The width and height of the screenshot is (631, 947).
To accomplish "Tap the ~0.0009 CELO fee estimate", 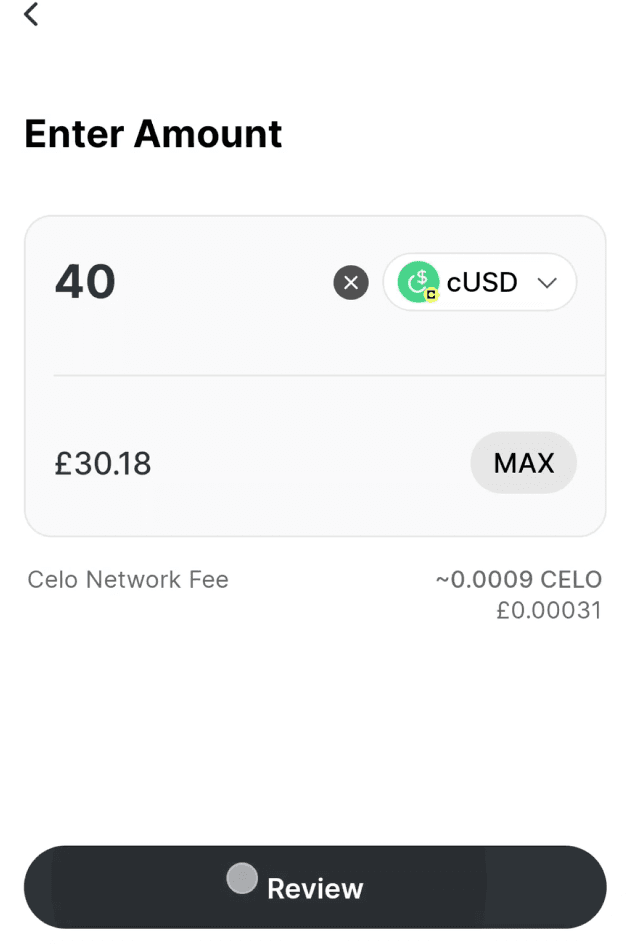I will click(x=519, y=579).
